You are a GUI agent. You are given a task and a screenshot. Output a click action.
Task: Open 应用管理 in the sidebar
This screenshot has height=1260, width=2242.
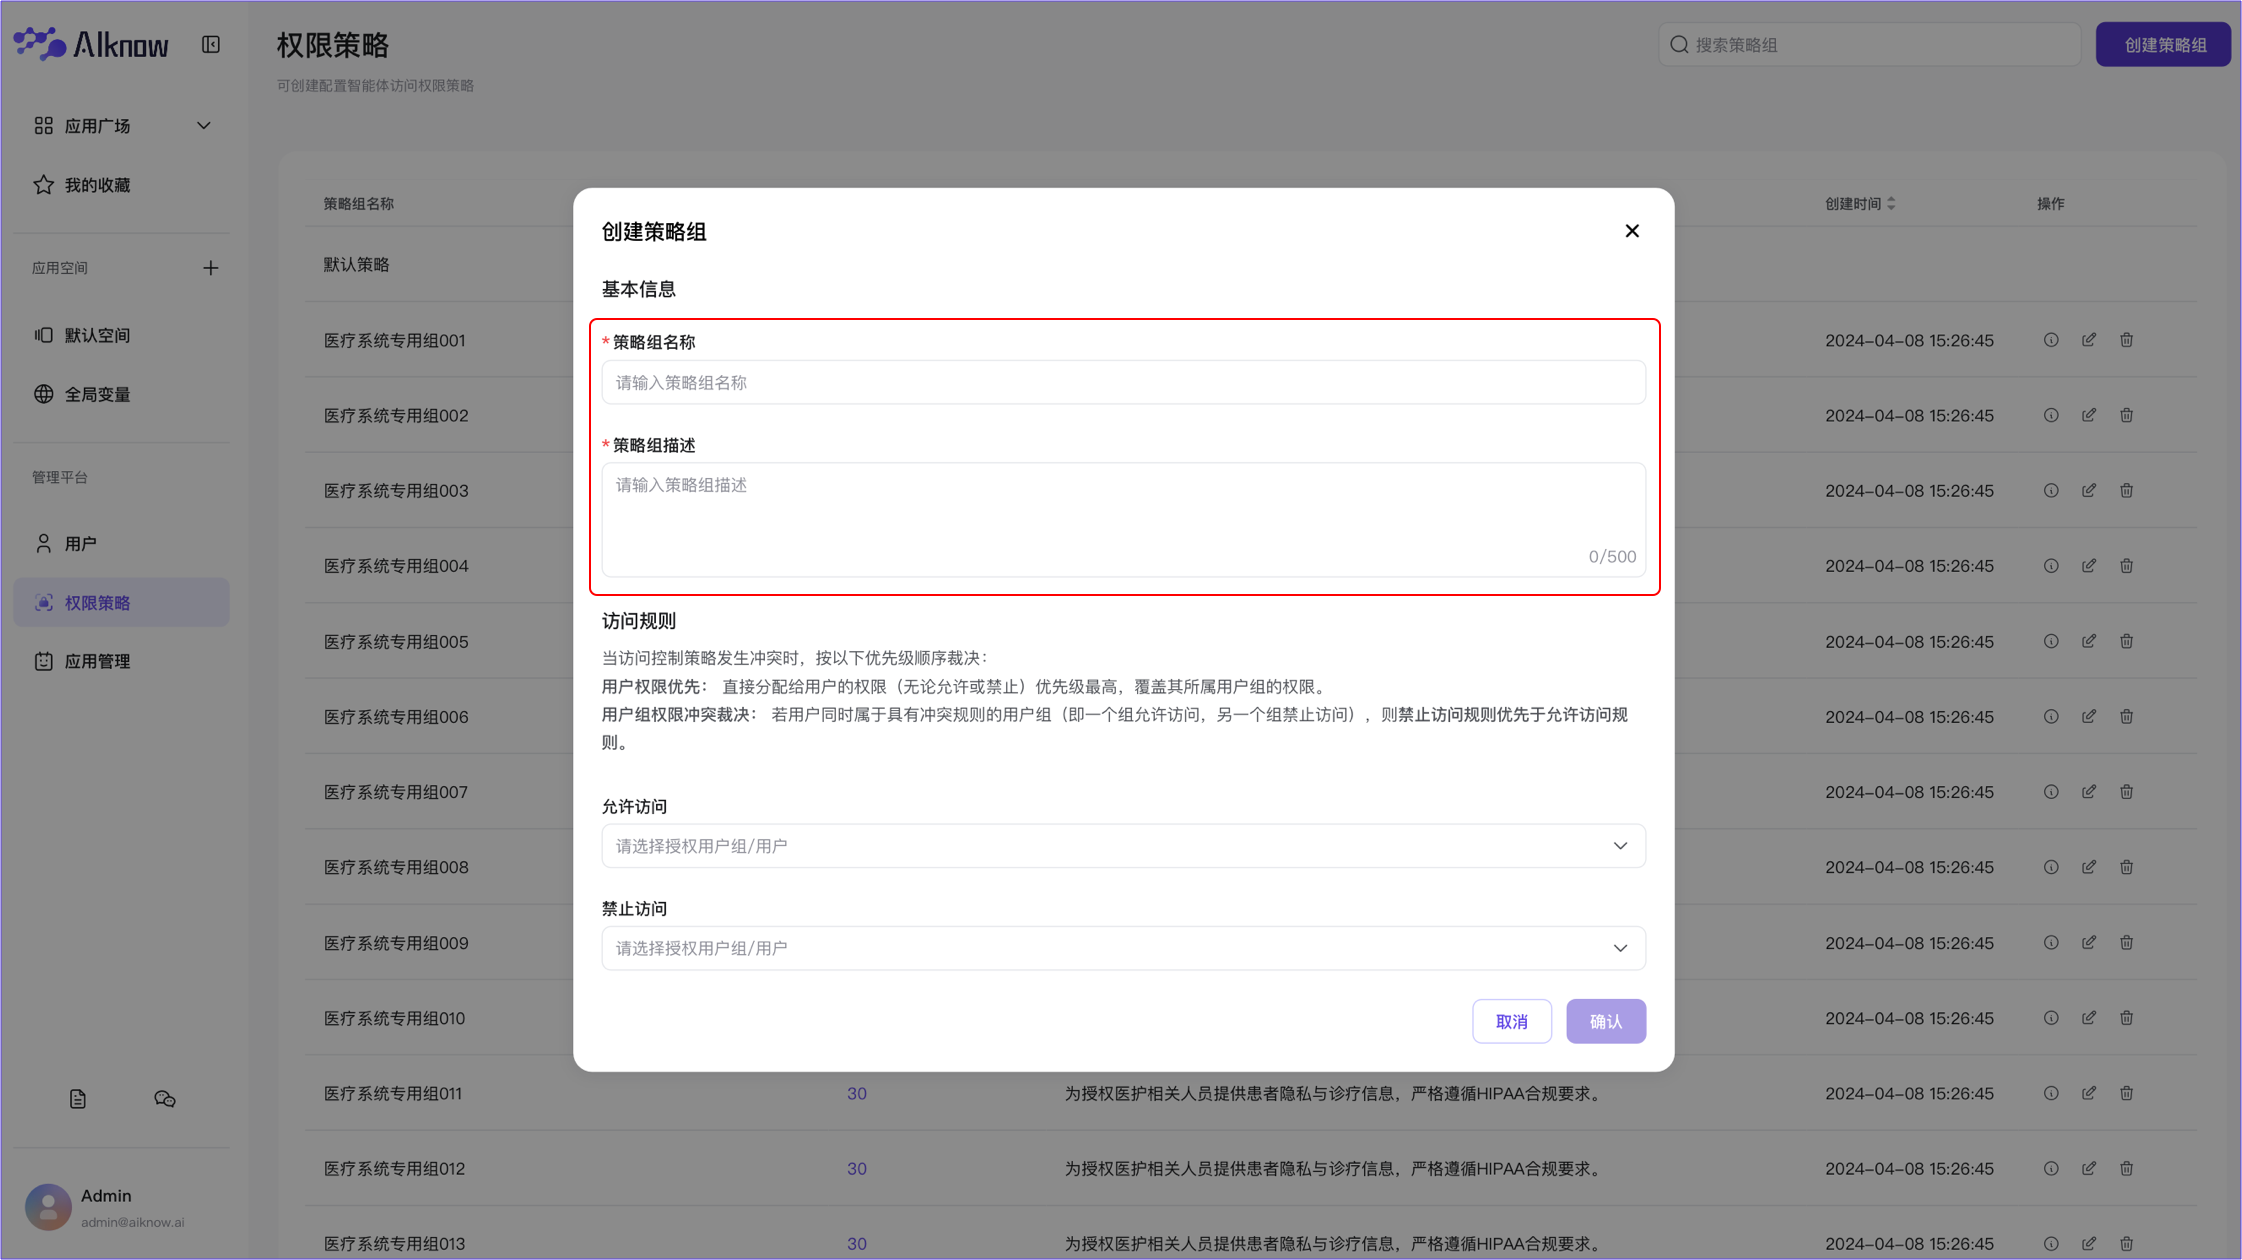(97, 662)
